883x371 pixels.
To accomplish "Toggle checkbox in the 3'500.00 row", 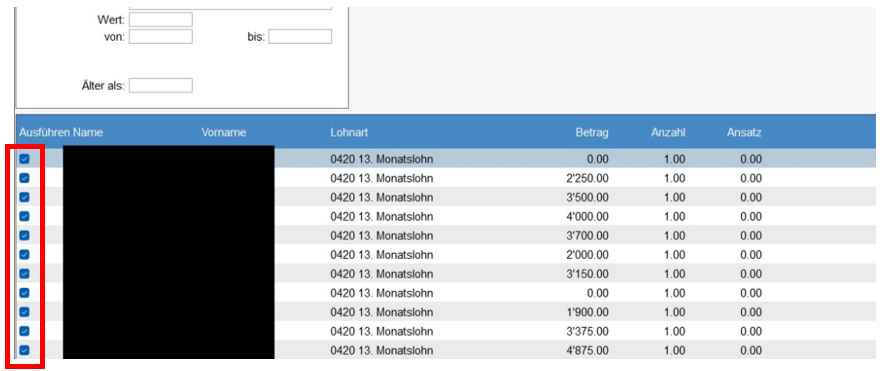I will click(x=24, y=198).
